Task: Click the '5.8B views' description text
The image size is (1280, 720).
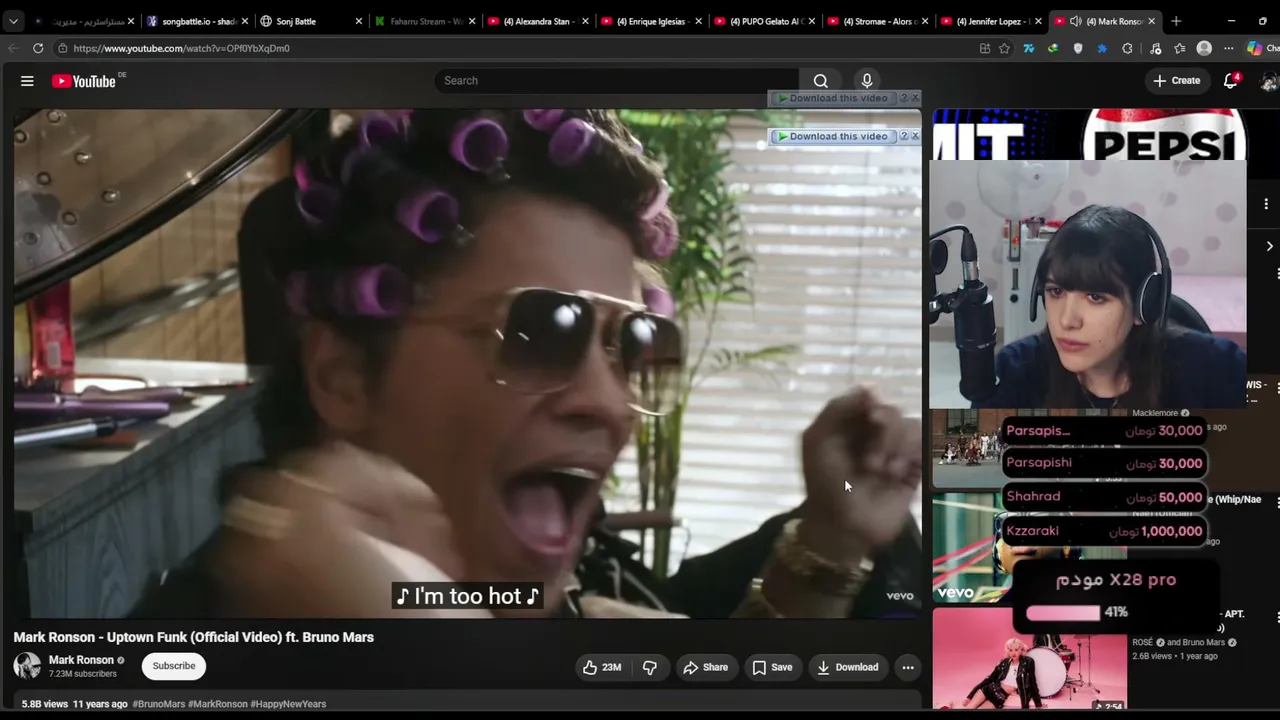Action: [45, 704]
